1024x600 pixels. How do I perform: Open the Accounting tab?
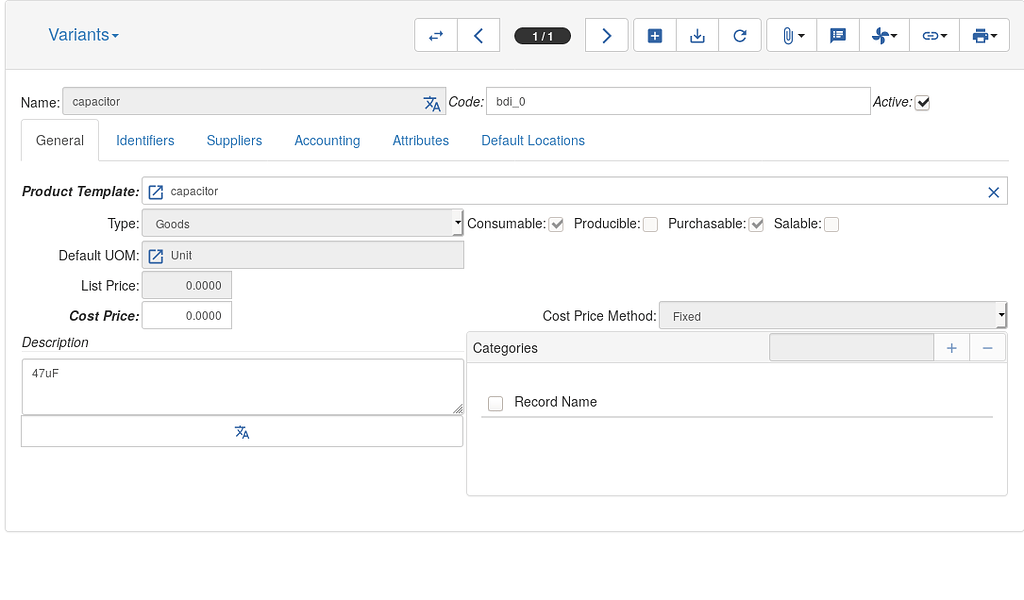point(327,140)
